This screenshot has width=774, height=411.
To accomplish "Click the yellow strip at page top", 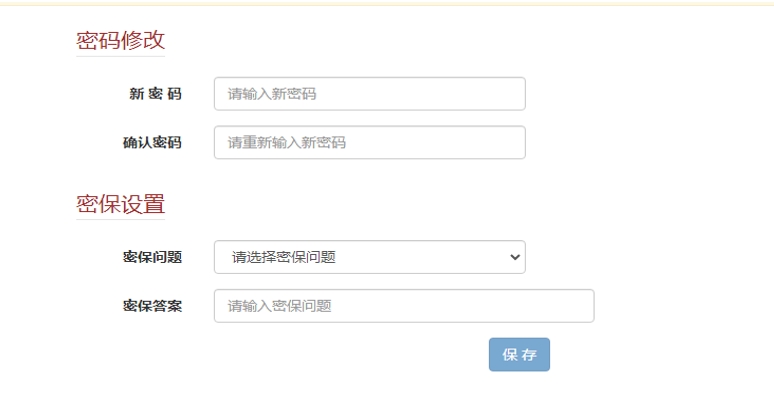I will coord(387,3).
